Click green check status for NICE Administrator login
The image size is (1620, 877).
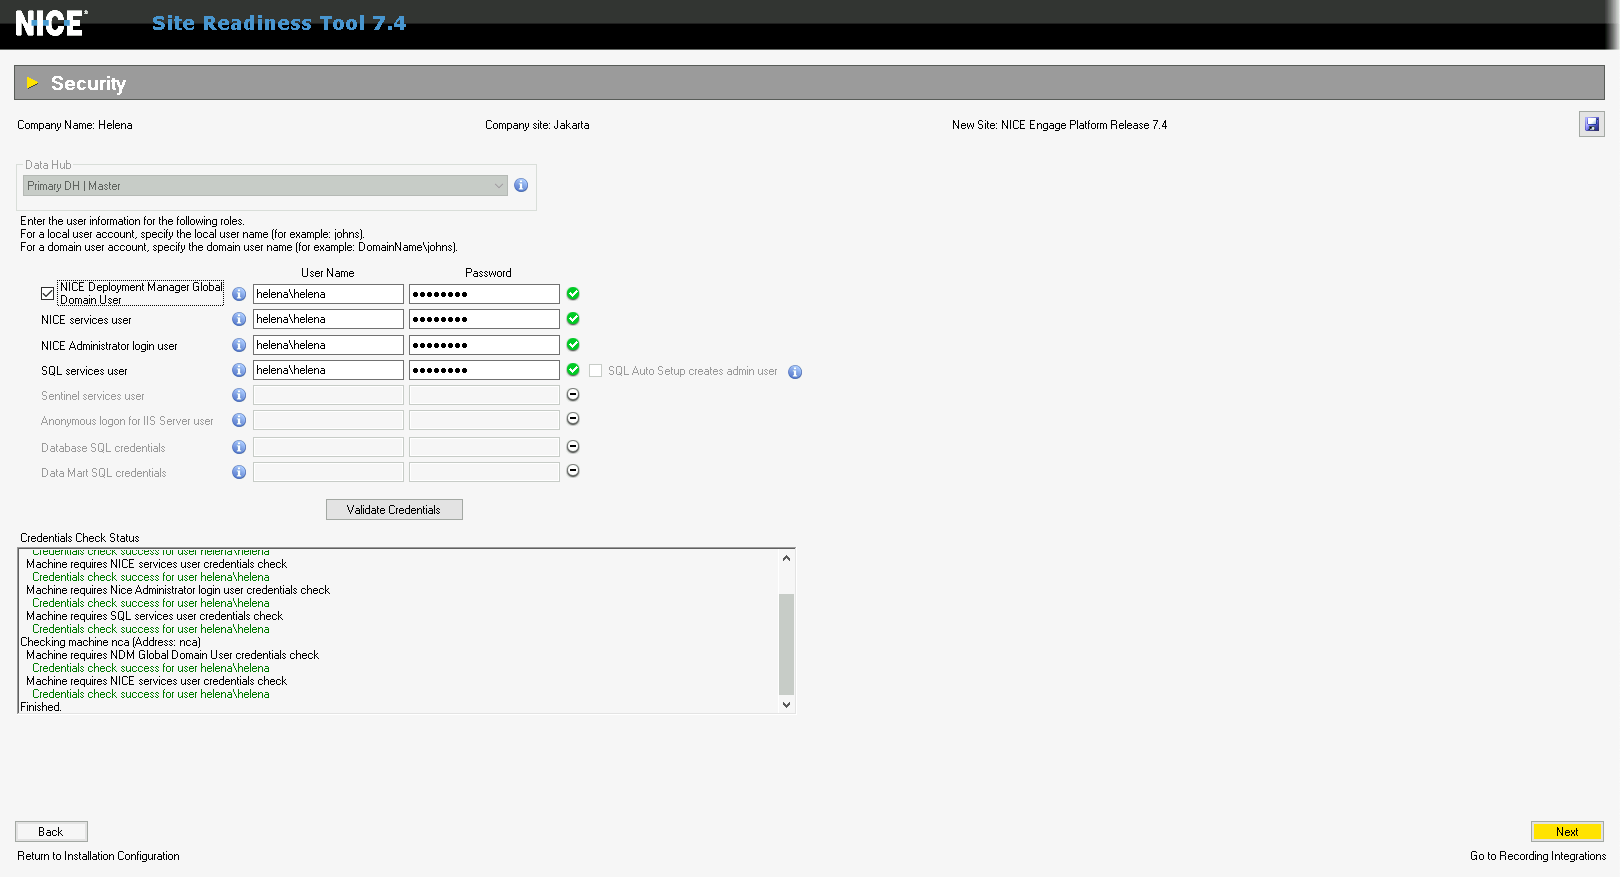(x=573, y=344)
